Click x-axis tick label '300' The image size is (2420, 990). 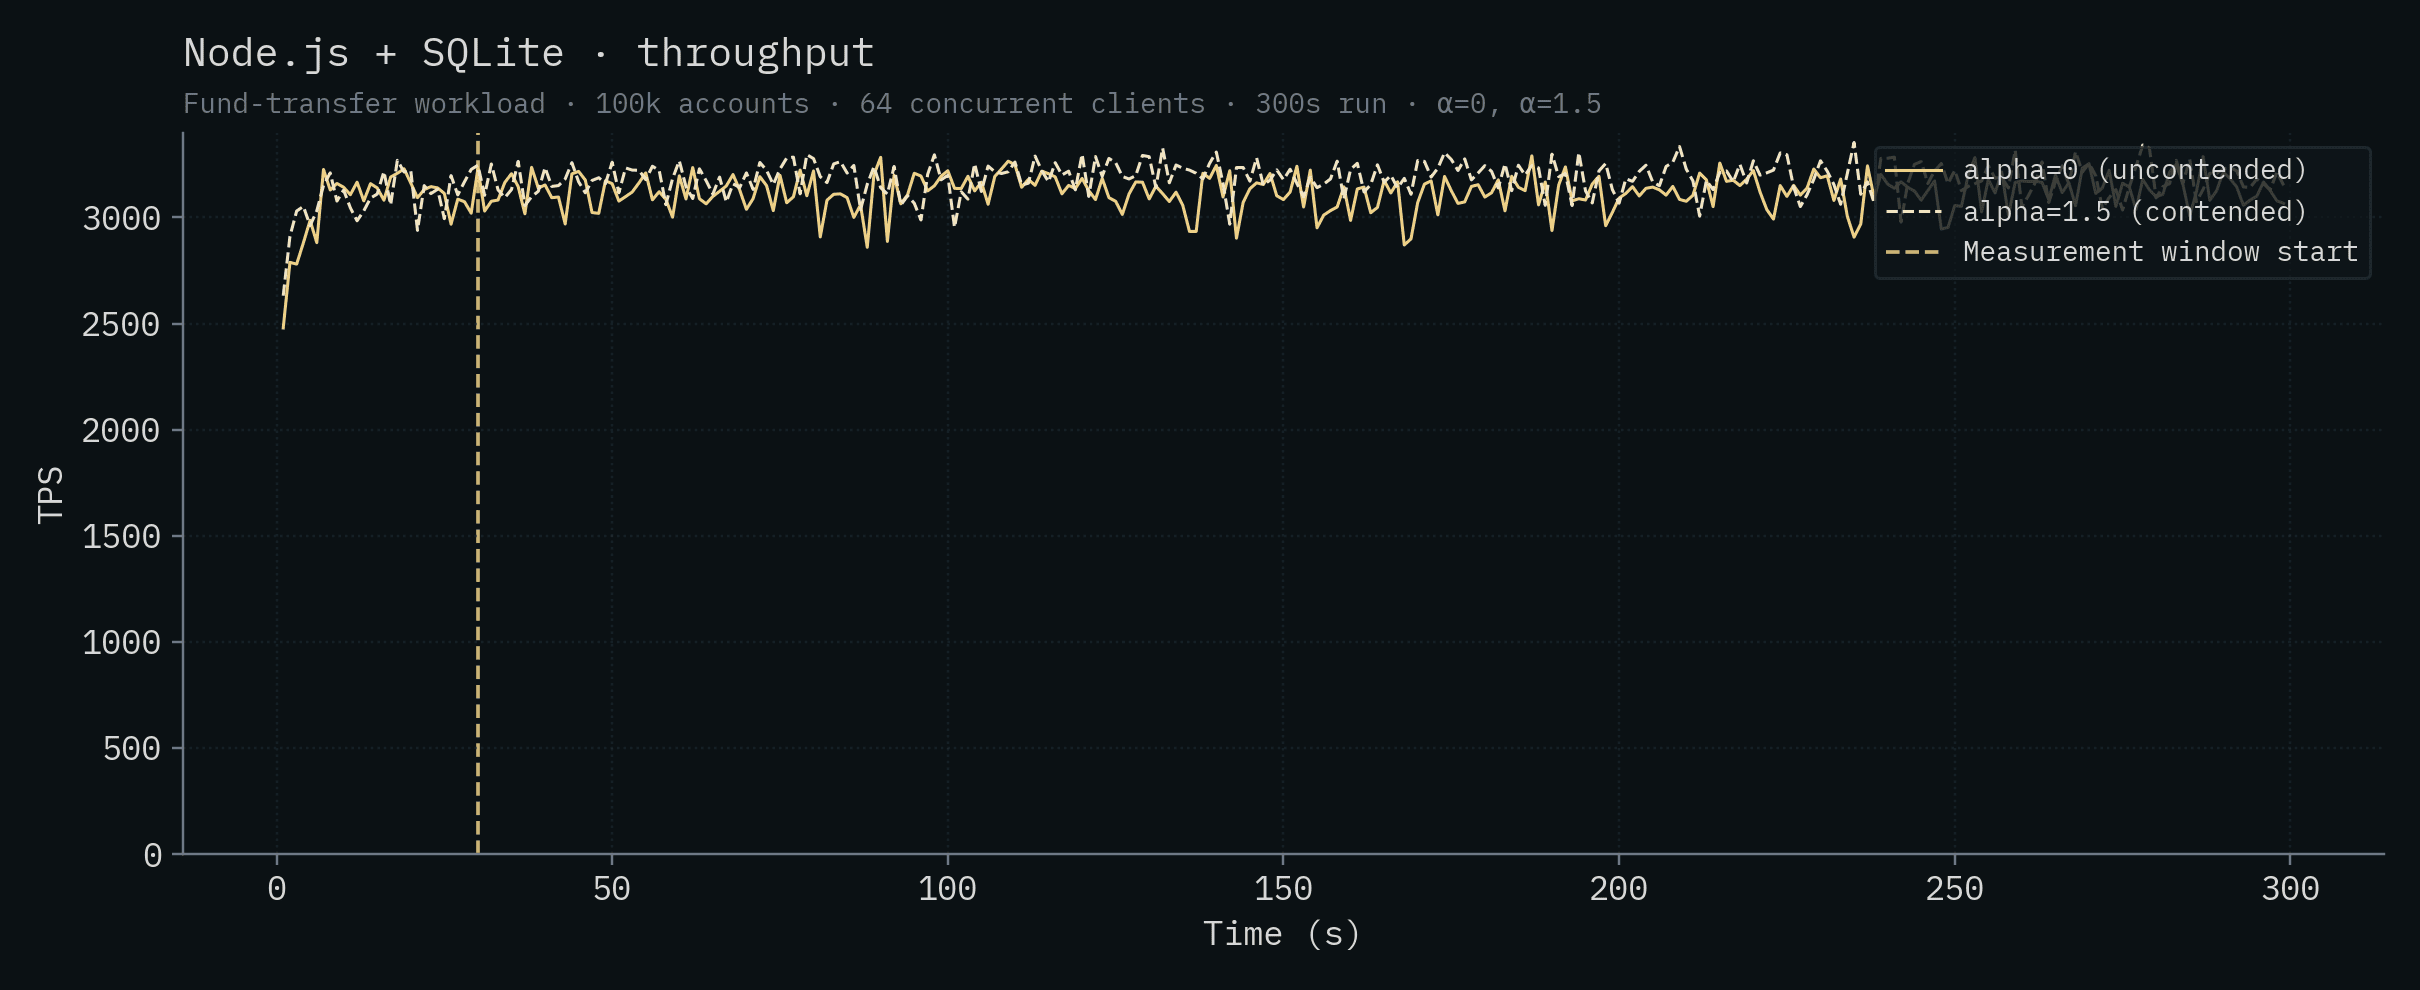pos(2291,889)
